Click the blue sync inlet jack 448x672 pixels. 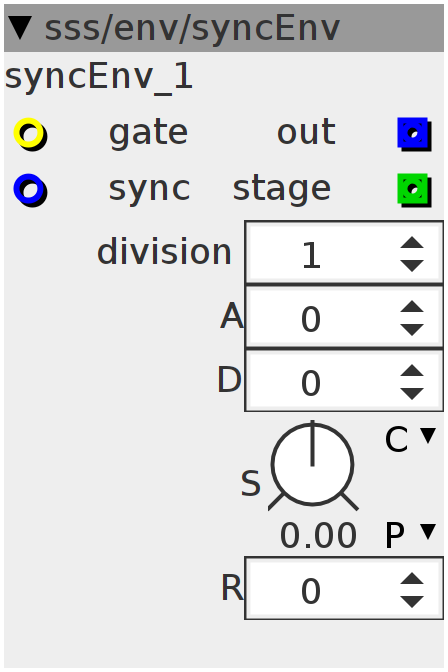(30, 189)
